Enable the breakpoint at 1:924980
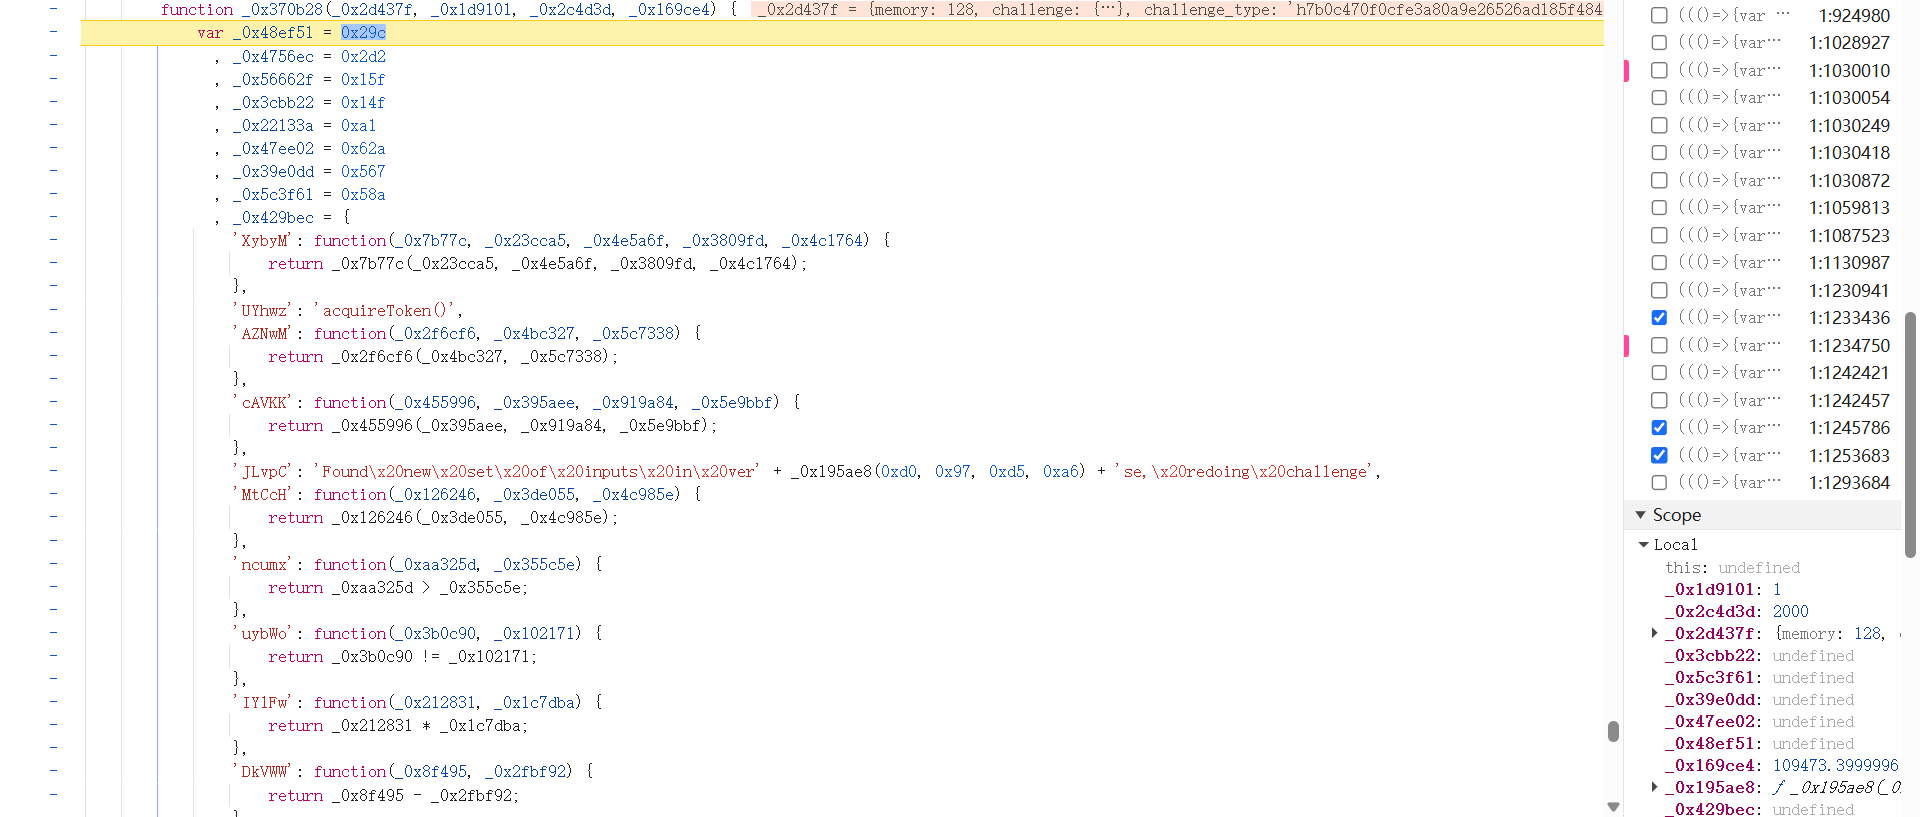 (x=1659, y=16)
